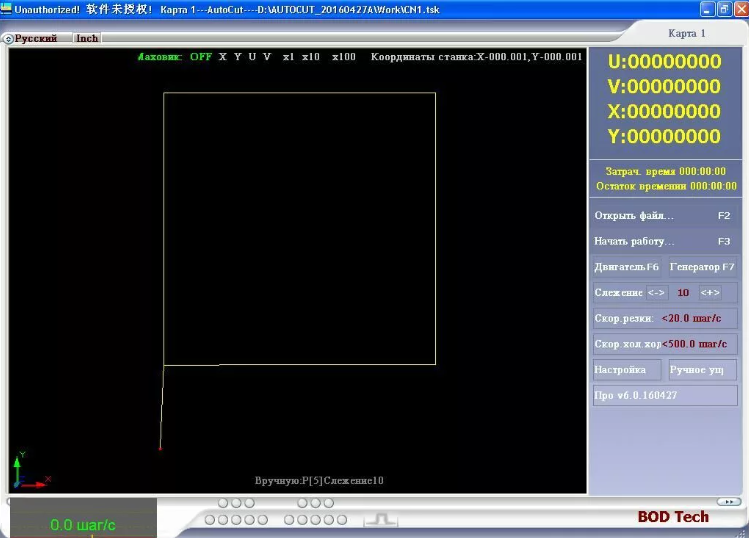Switch to the Inch units tab
This screenshot has width=749, height=538.
point(87,39)
